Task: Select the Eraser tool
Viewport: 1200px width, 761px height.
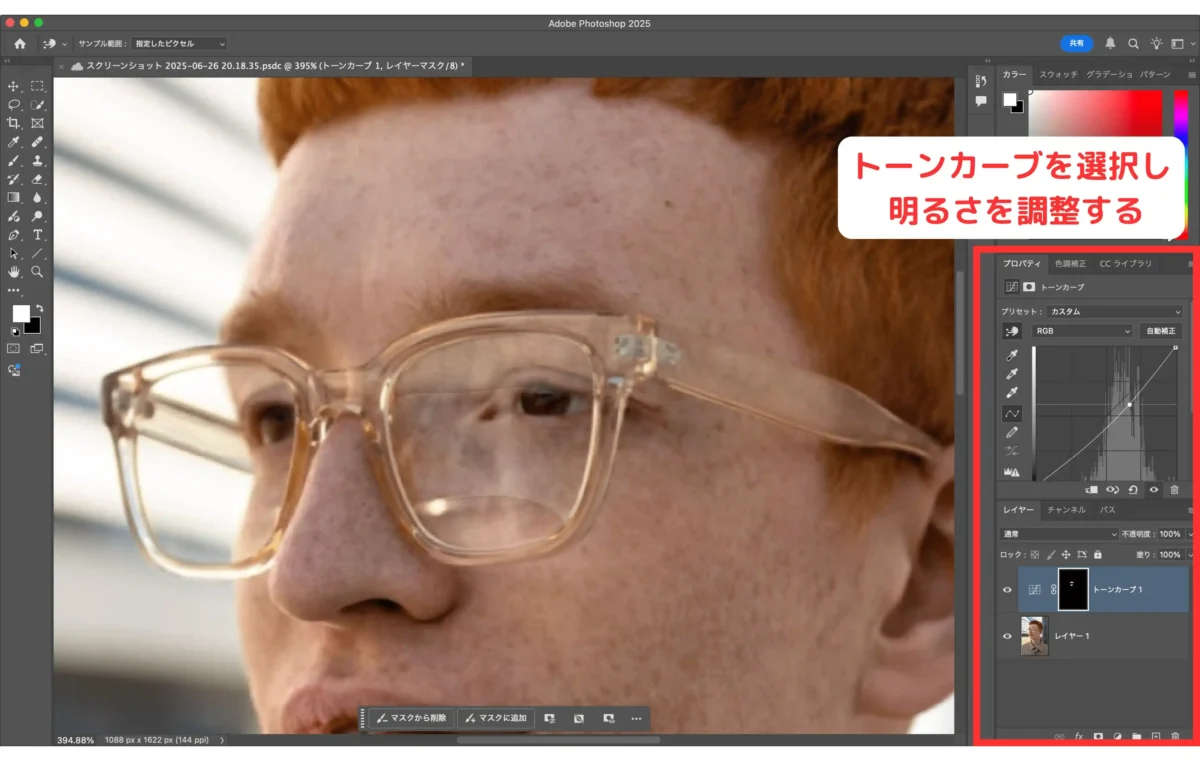Action: click(37, 179)
